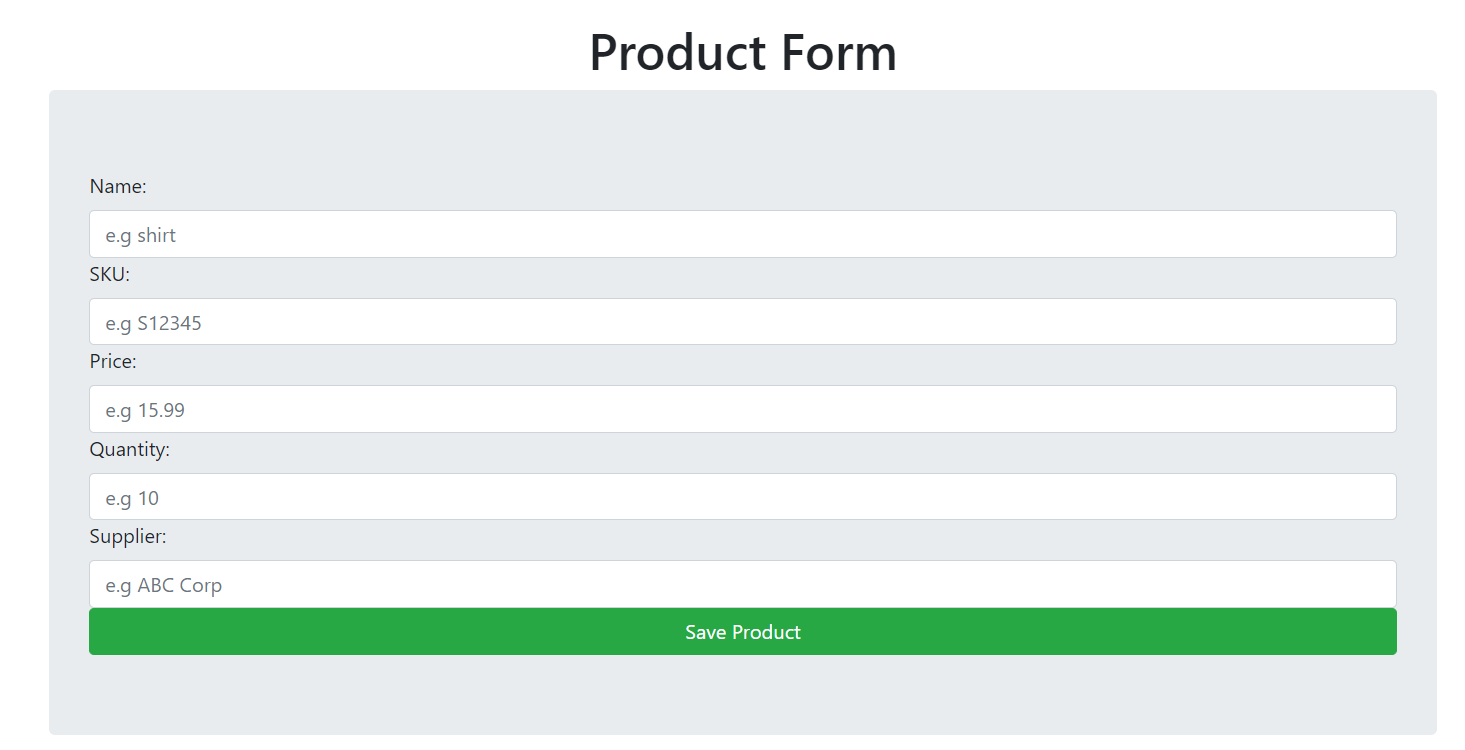Focus the field showing placeholder e.g 10
Image resolution: width=1465 pixels, height=750 pixels.
point(742,496)
